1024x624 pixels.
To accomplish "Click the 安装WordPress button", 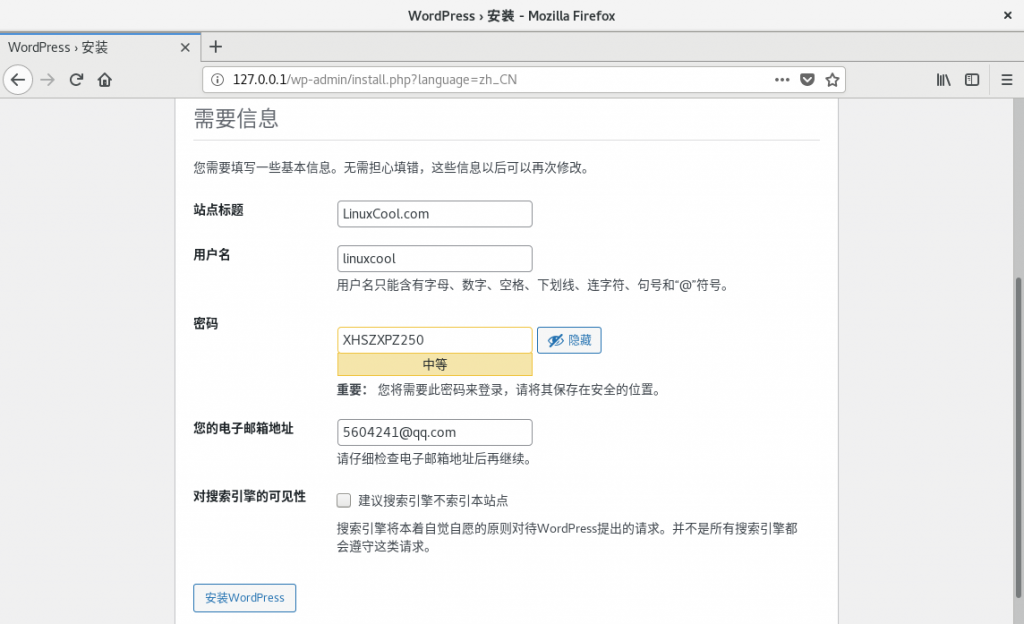I will point(244,598).
